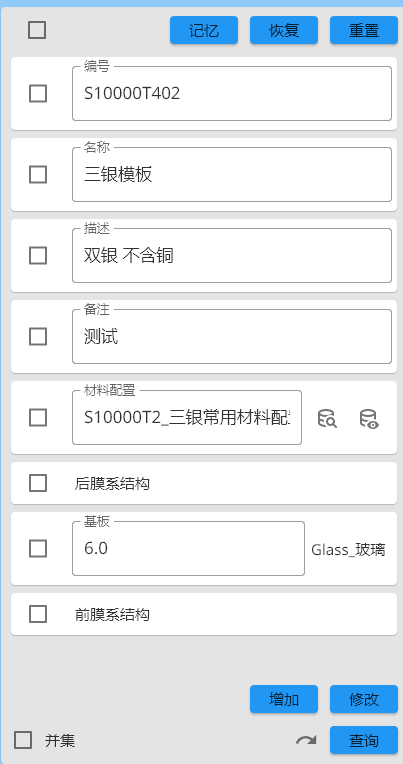Screen dimensions: 403x764
Task: Tick the 材料配置 row checkbox
Action: click(38, 418)
